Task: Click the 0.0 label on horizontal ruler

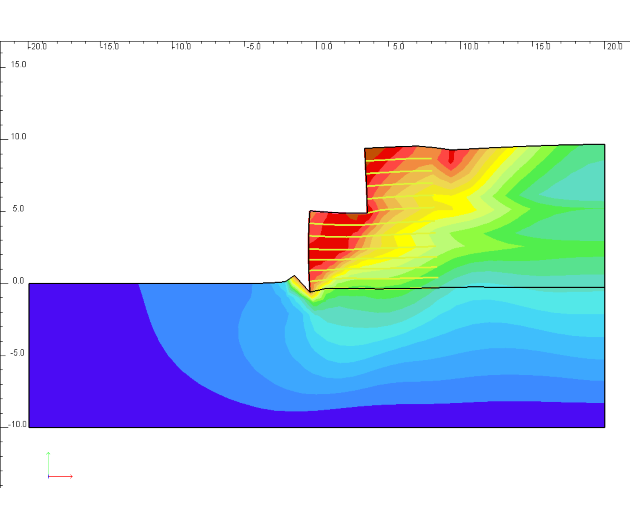Action: tap(326, 47)
